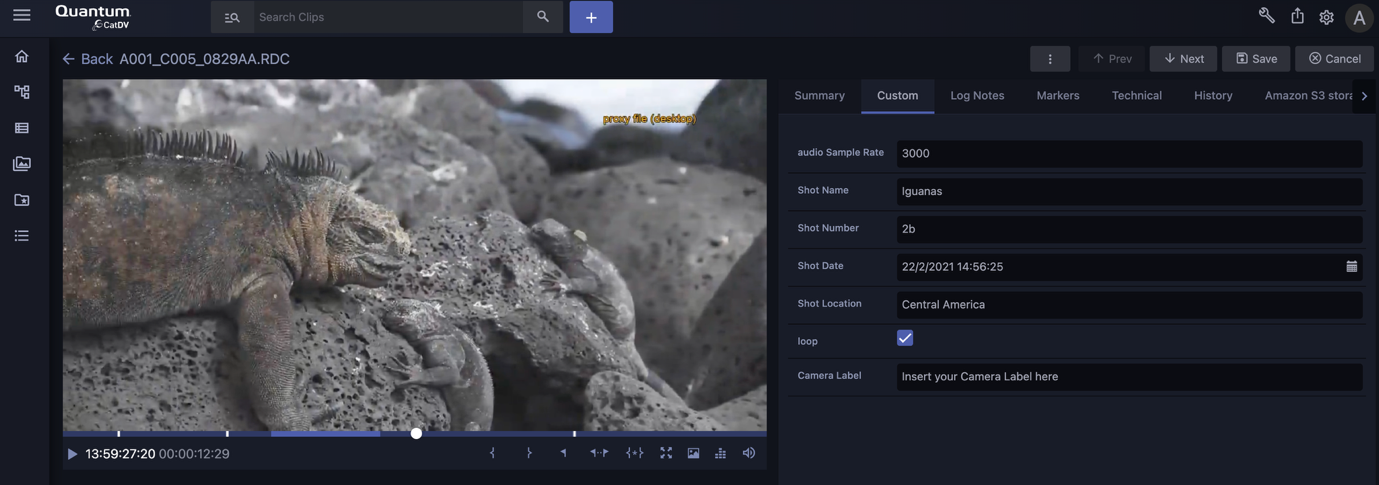This screenshot has height=485, width=1379.
Task: Click the last marker on timeline
Action: [x=574, y=434]
